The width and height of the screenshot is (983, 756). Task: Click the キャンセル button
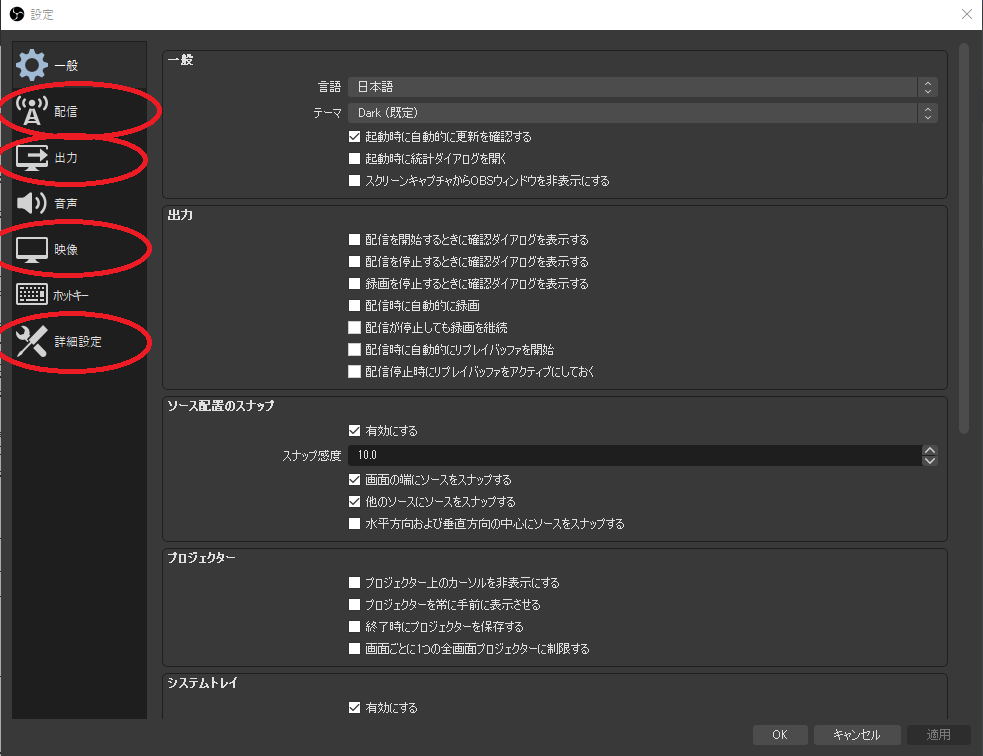857,735
